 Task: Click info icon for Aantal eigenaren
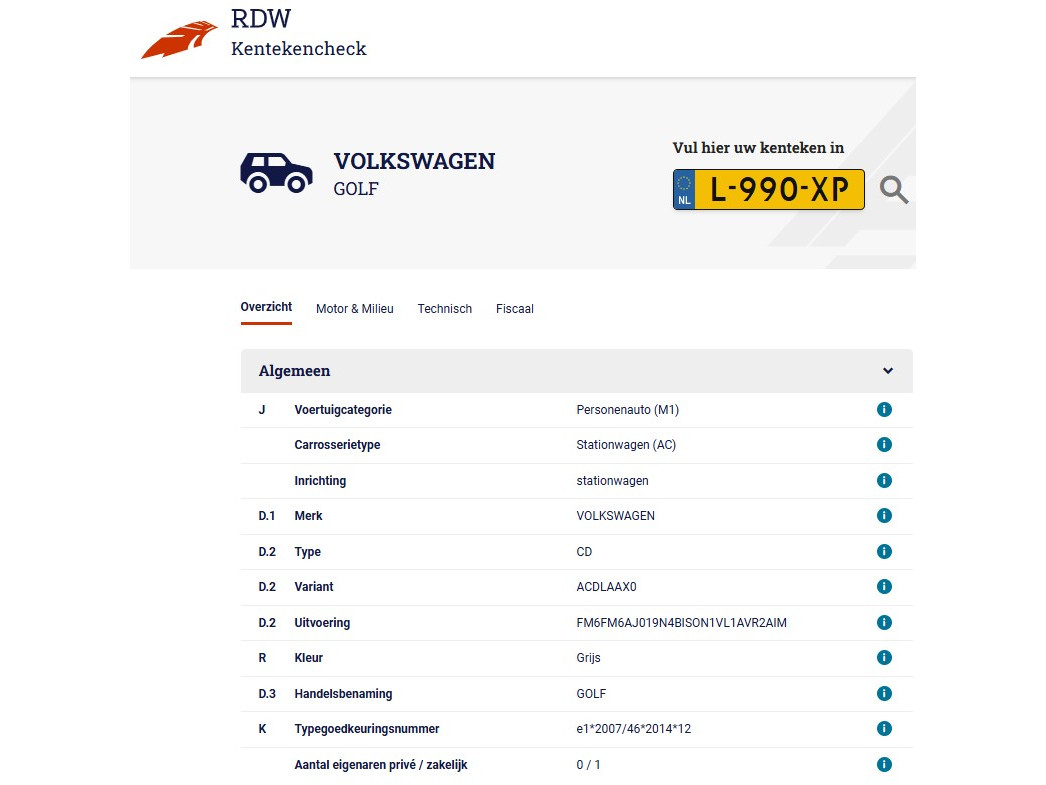tap(884, 765)
